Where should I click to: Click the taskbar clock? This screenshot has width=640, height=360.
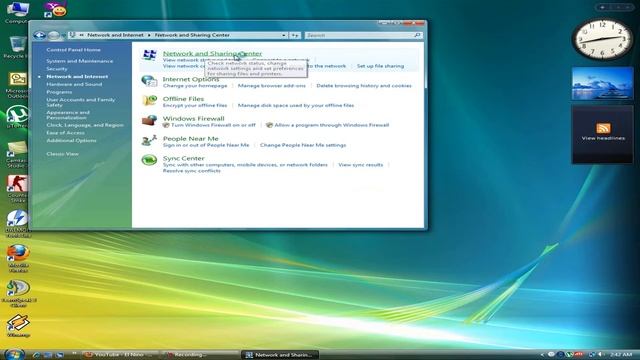coord(621,355)
